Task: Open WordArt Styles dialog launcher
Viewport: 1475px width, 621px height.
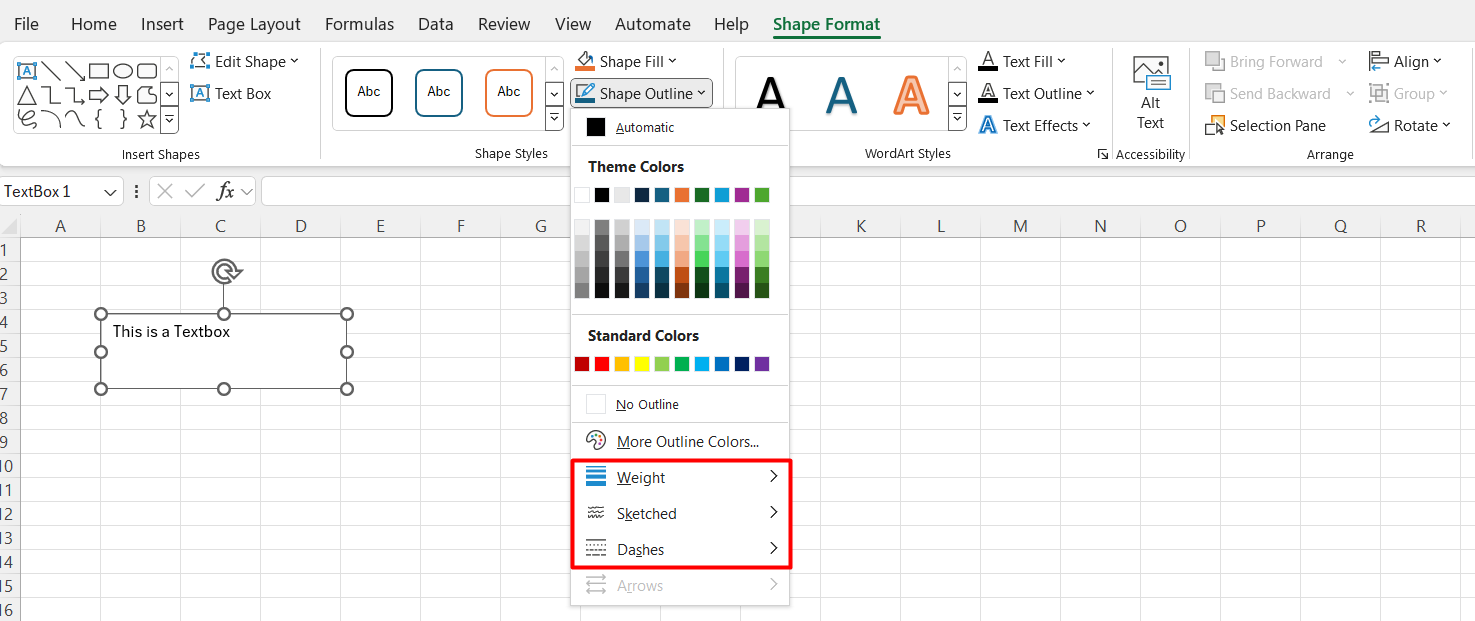Action: (x=1102, y=154)
